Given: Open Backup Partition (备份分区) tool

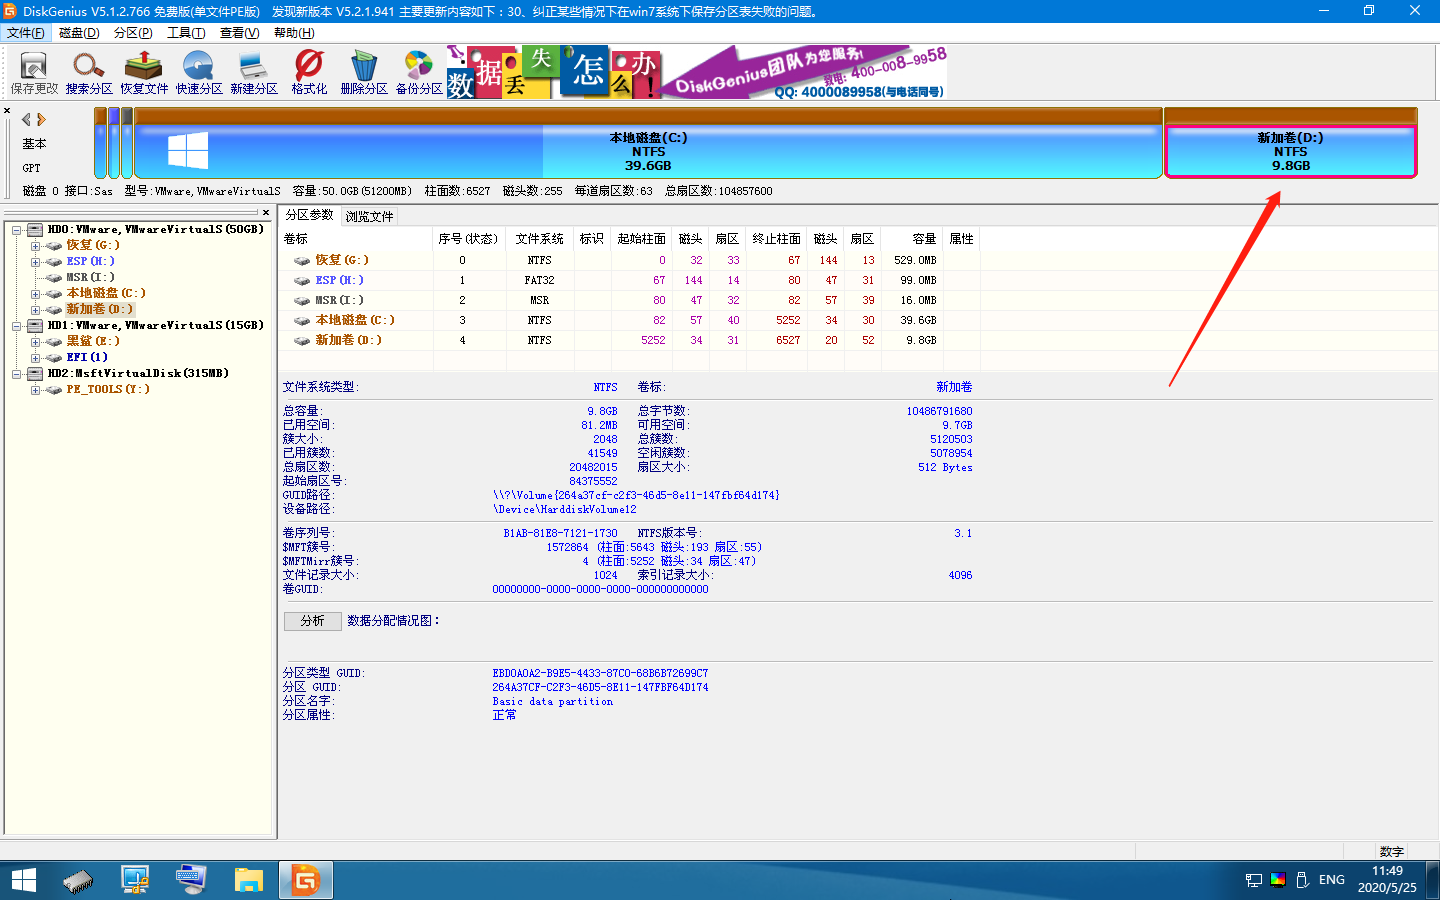Looking at the screenshot, I should coord(419,73).
